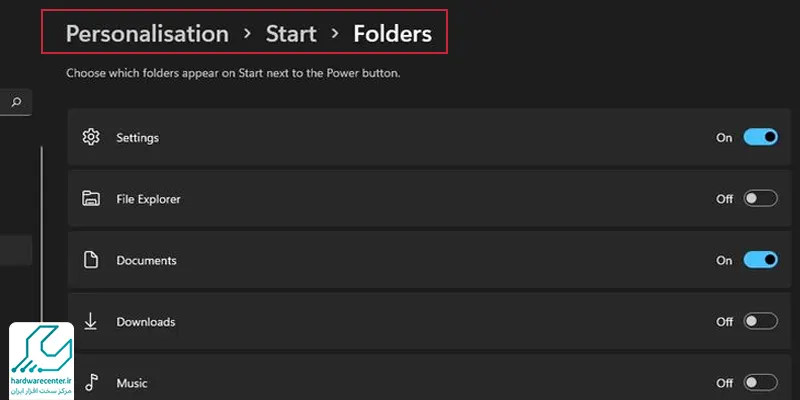Turn off the Settings folder toggle
Viewport: 800px width, 400px height.
pos(760,137)
